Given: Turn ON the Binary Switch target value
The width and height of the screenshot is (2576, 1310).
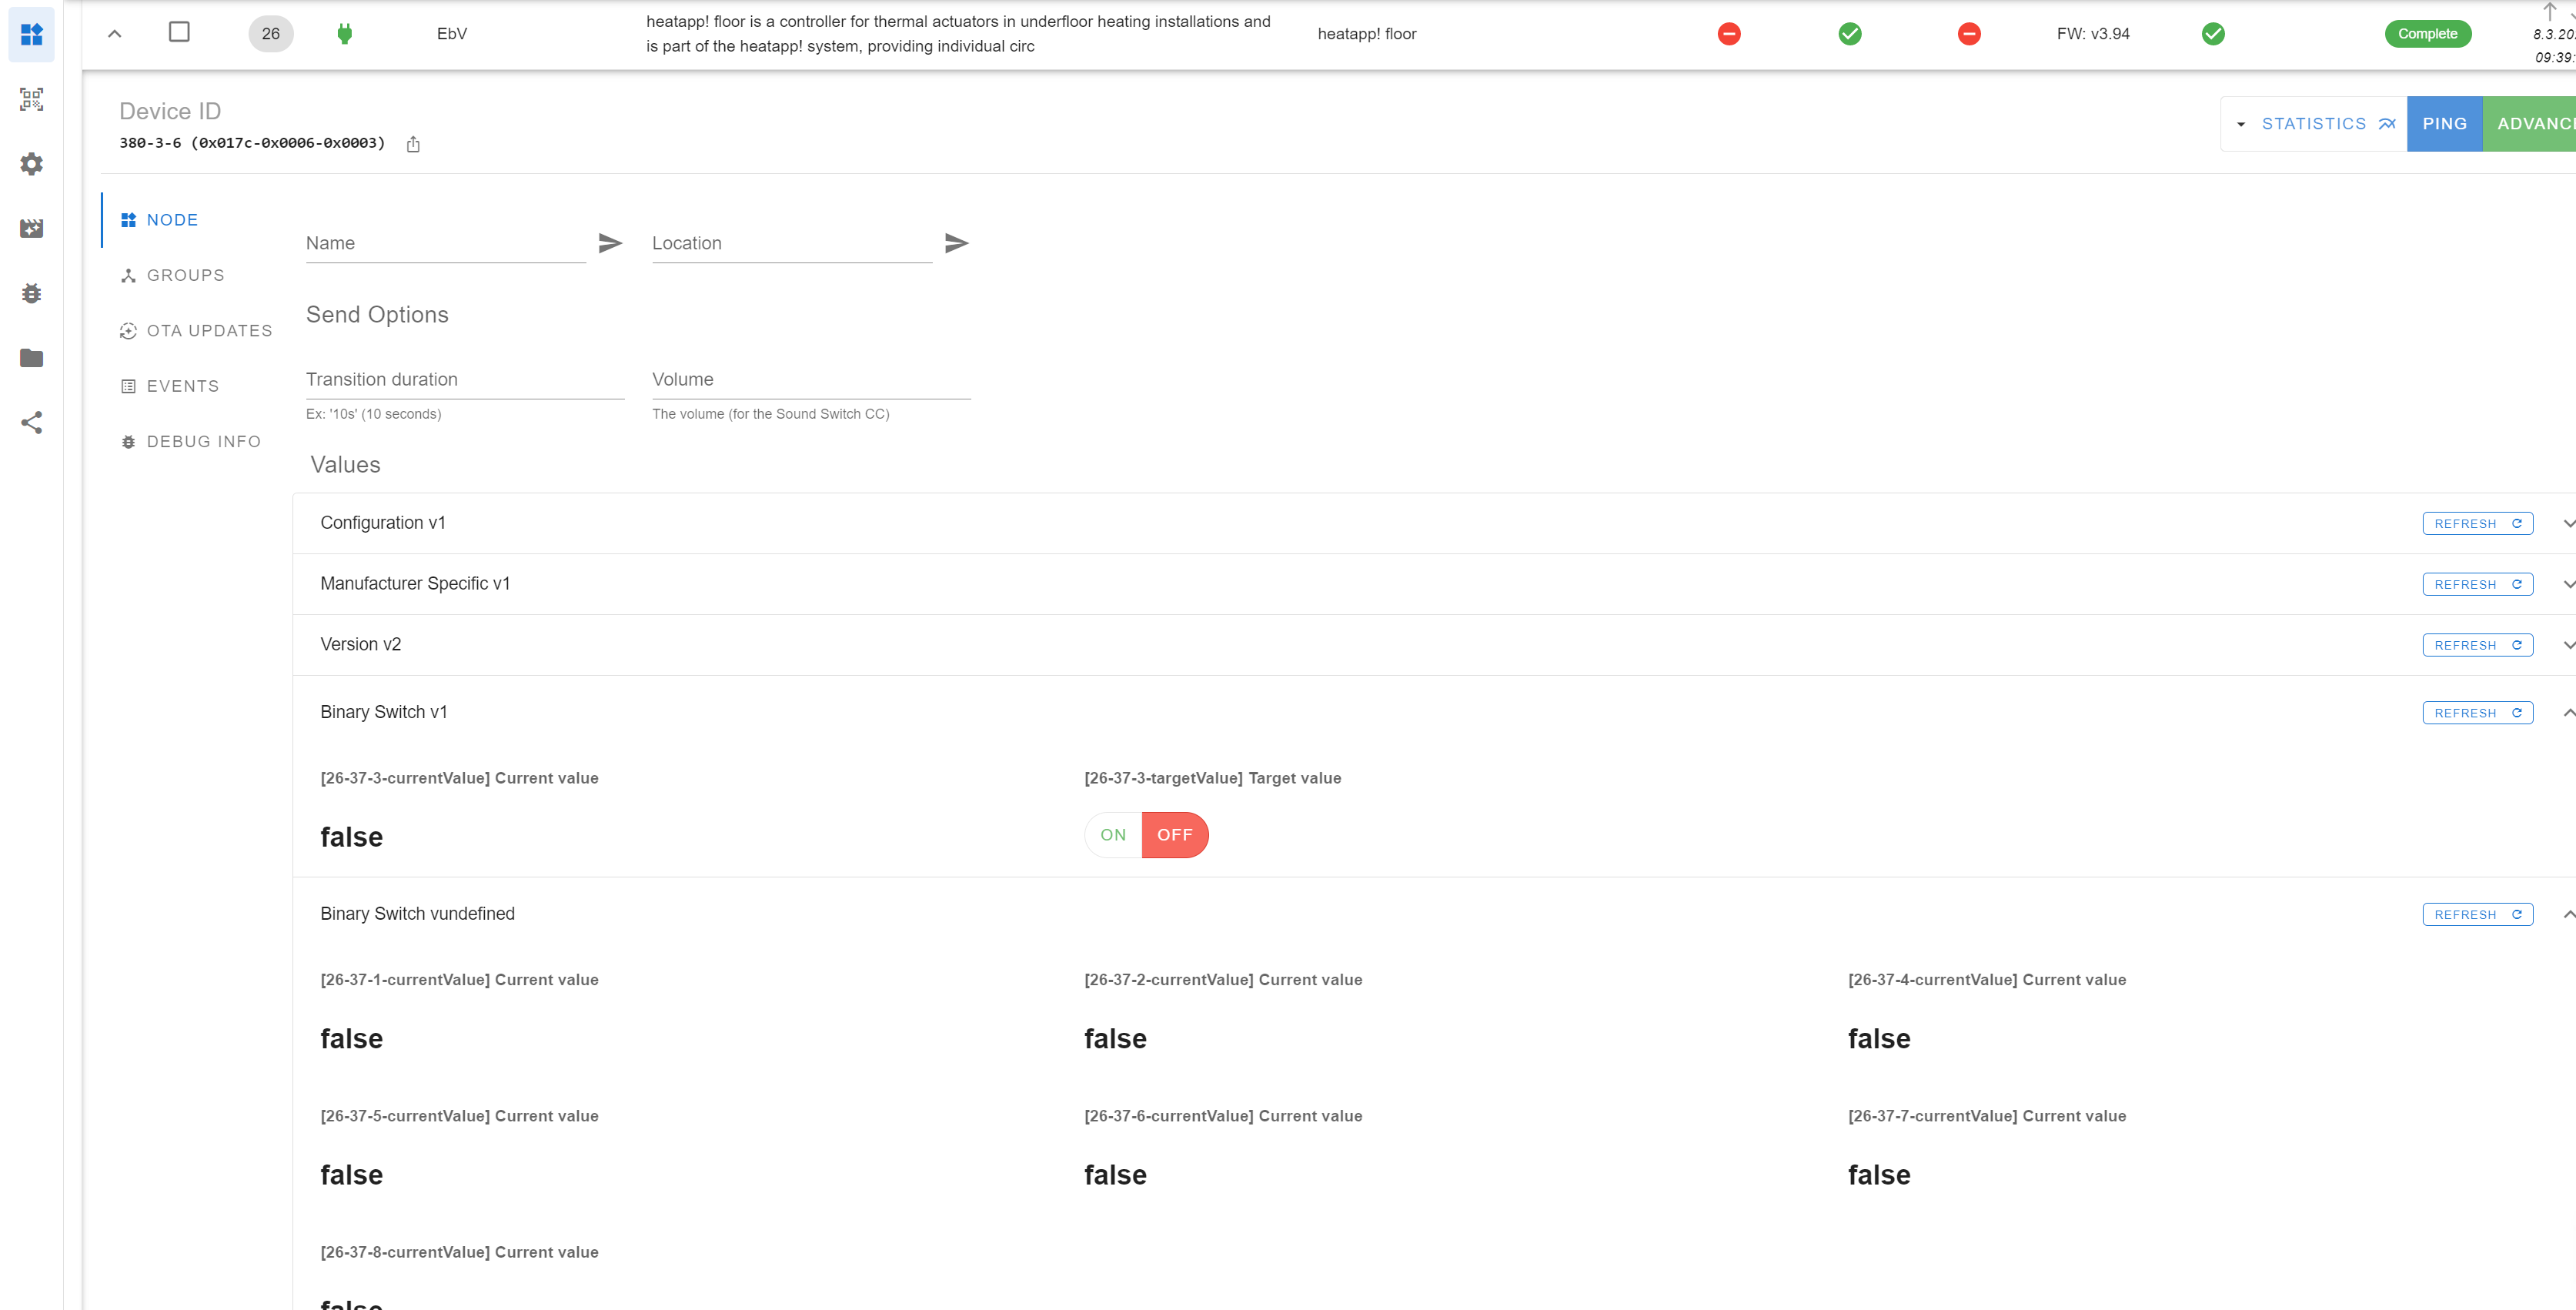Looking at the screenshot, I should (1111, 835).
